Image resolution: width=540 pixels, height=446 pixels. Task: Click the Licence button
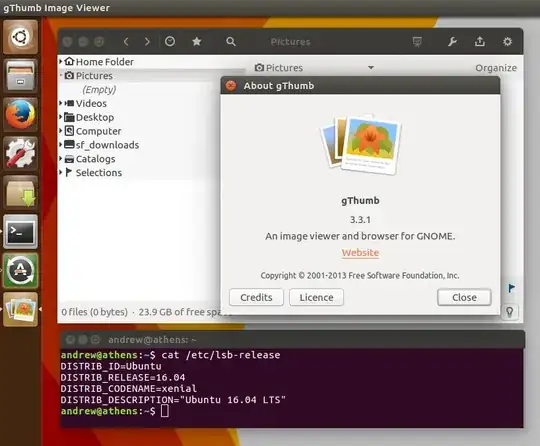click(316, 297)
